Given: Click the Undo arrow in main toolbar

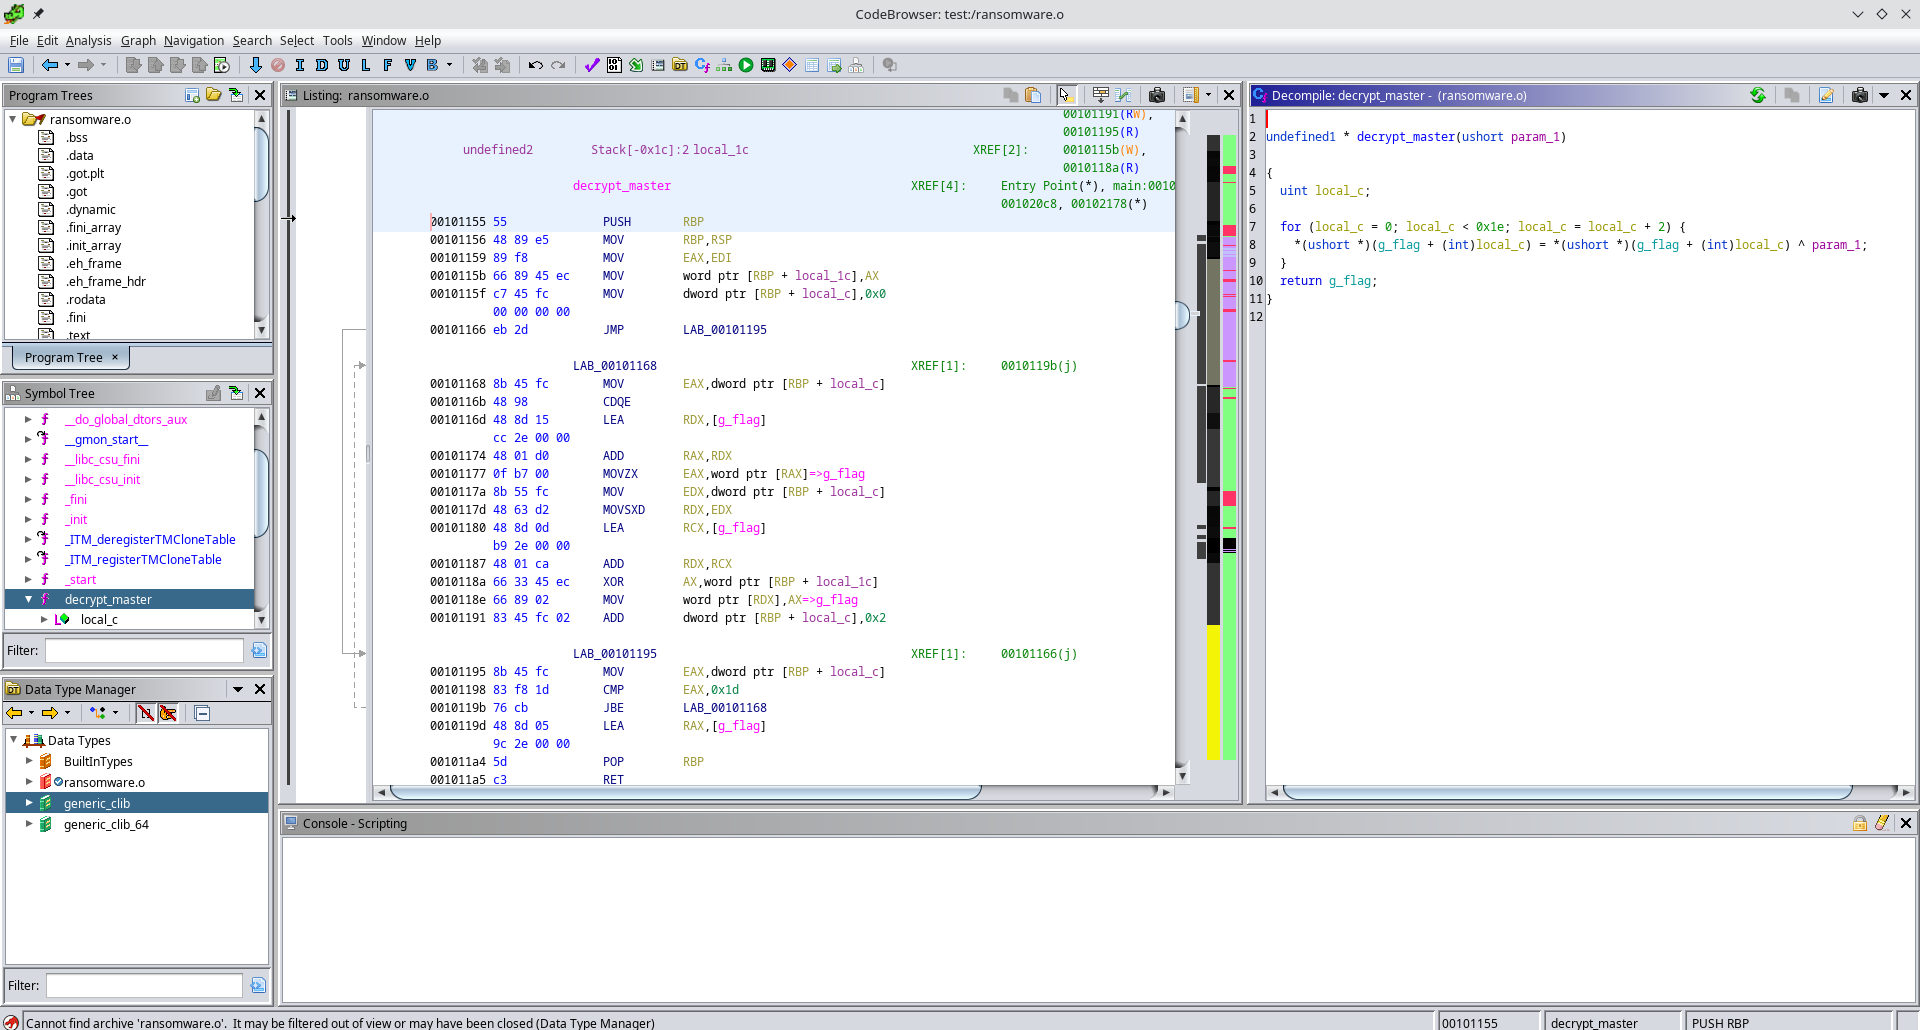Looking at the screenshot, I should tap(536, 65).
